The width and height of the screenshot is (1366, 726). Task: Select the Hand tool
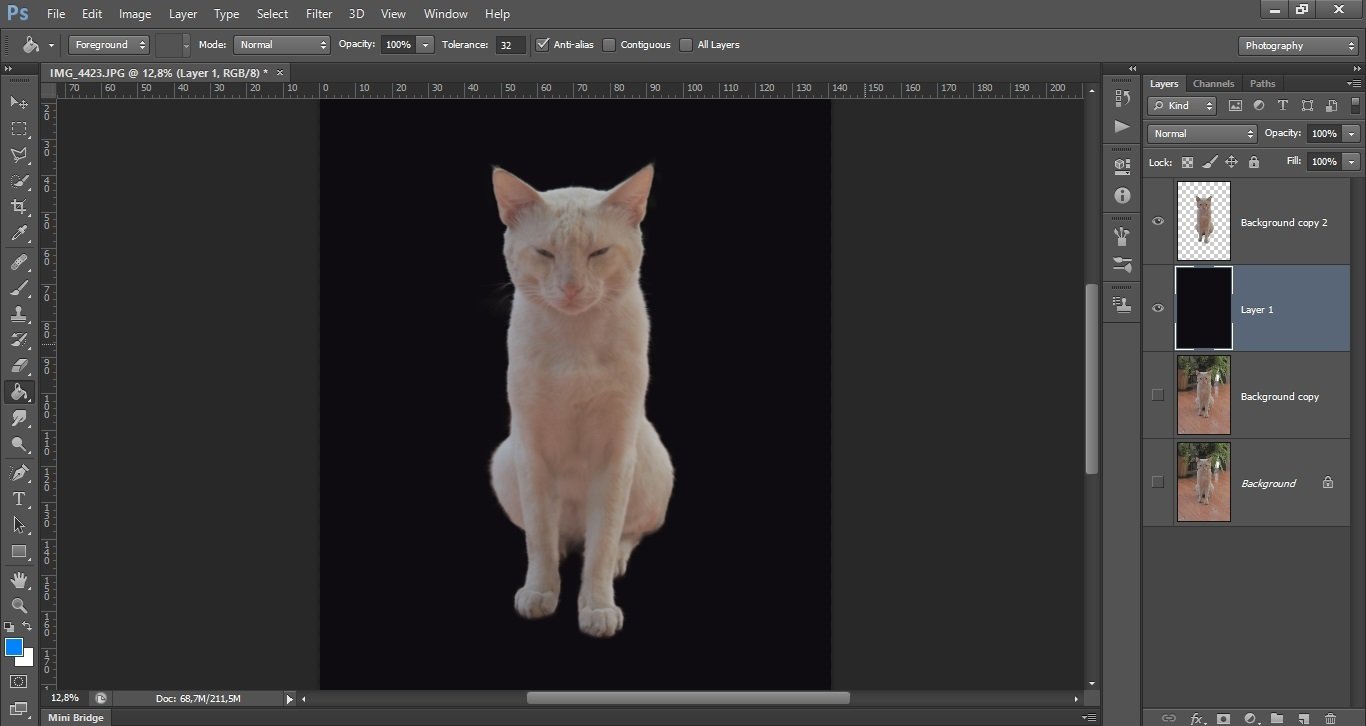pos(19,579)
